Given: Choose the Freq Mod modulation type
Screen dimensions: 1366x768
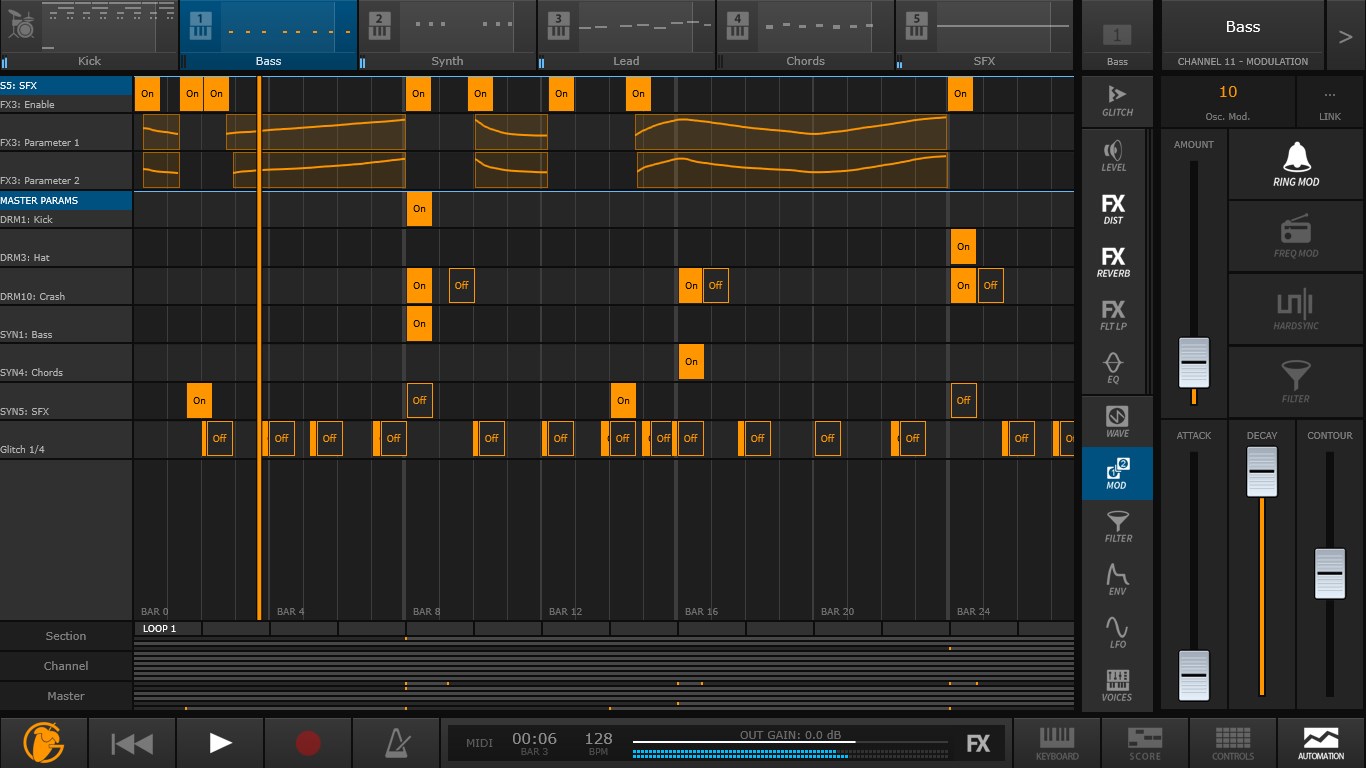Looking at the screenshot, I should click(1295, 237).
